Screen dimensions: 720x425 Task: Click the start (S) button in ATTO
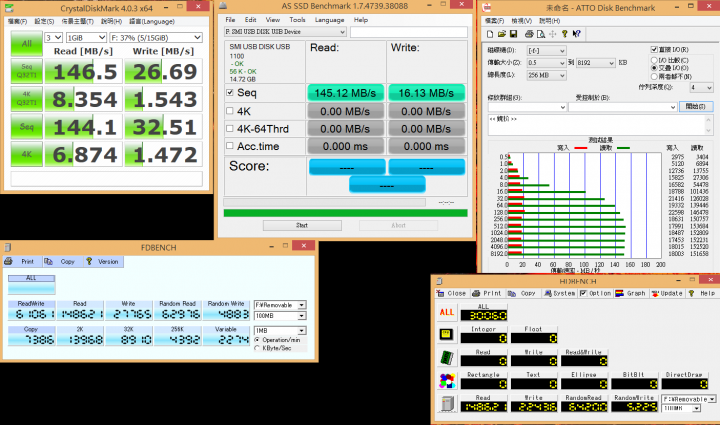pyautogui.click(x=696, y=106)
